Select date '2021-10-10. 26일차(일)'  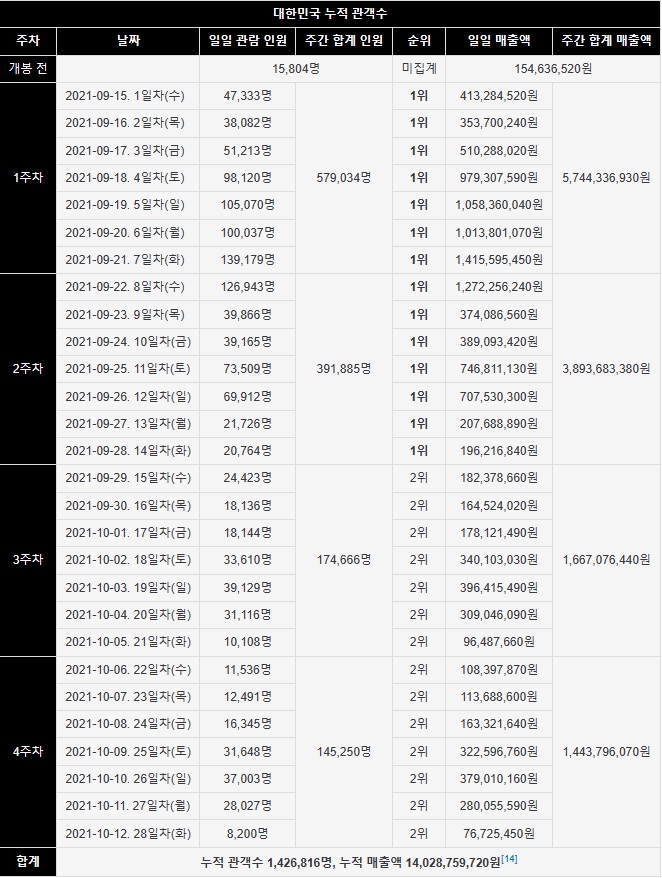click(x=128, y=778)
